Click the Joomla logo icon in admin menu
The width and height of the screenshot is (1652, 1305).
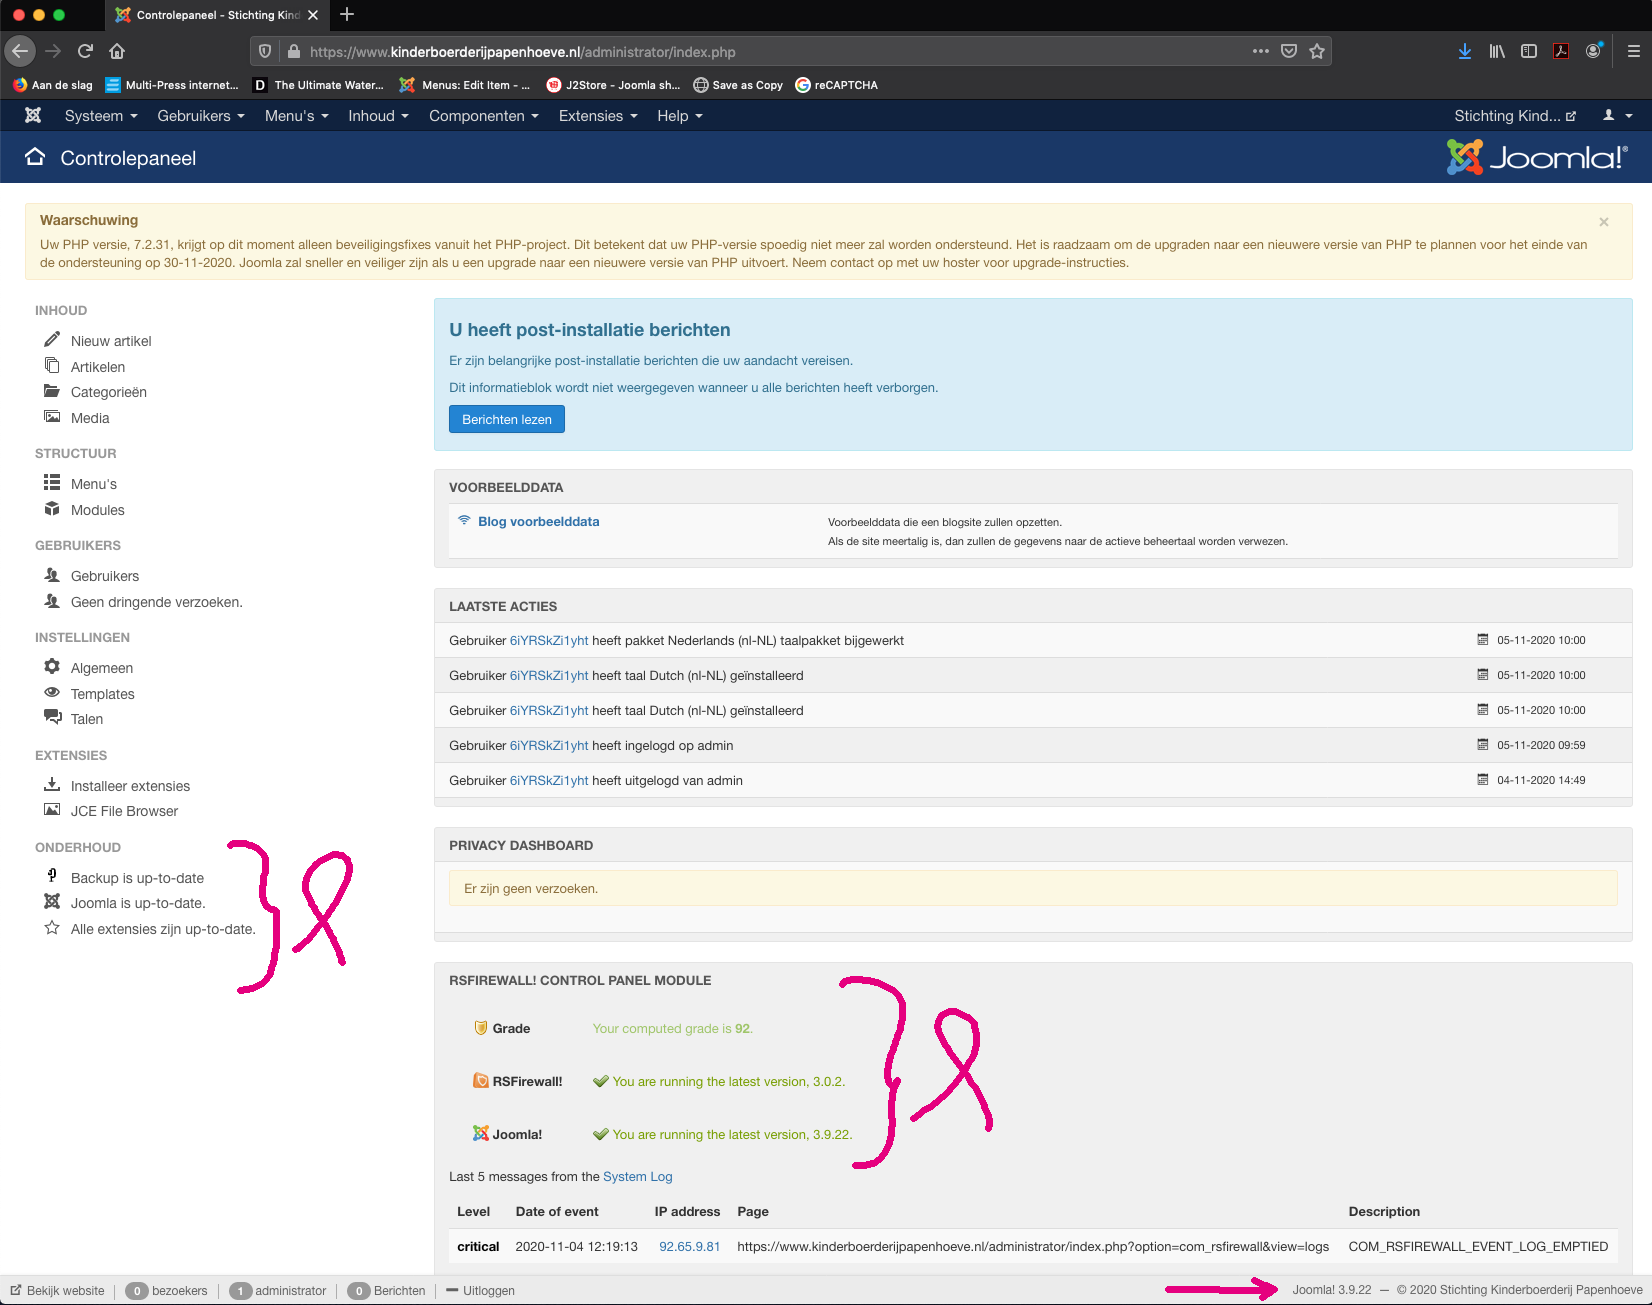pyautogui.click(x=33, y=116)
